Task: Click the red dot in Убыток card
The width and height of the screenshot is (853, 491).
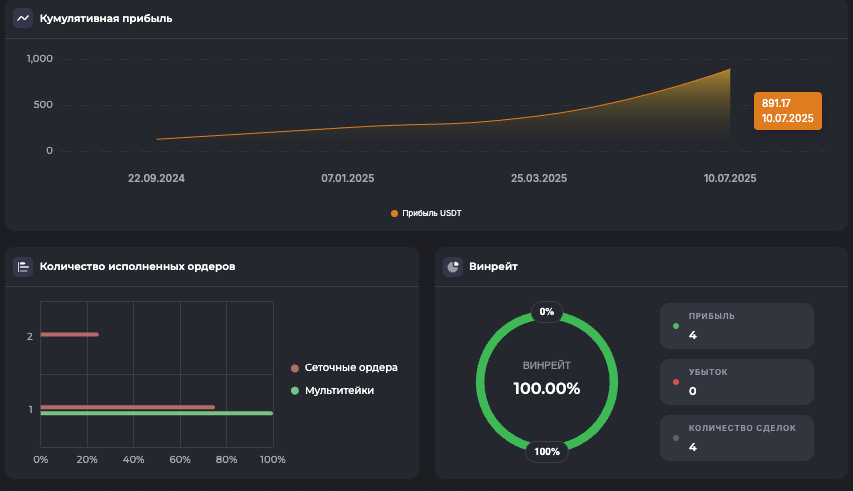Action: coord(676,382)
